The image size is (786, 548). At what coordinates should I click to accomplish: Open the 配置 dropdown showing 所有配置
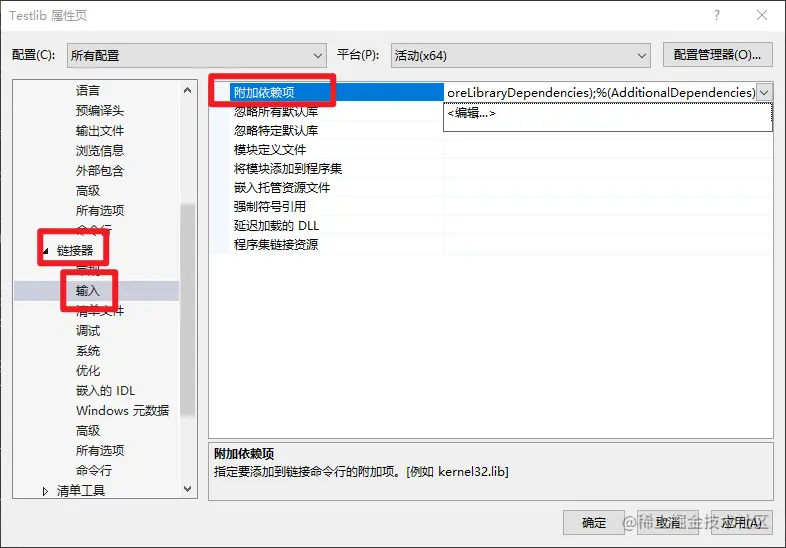point(196,55)
